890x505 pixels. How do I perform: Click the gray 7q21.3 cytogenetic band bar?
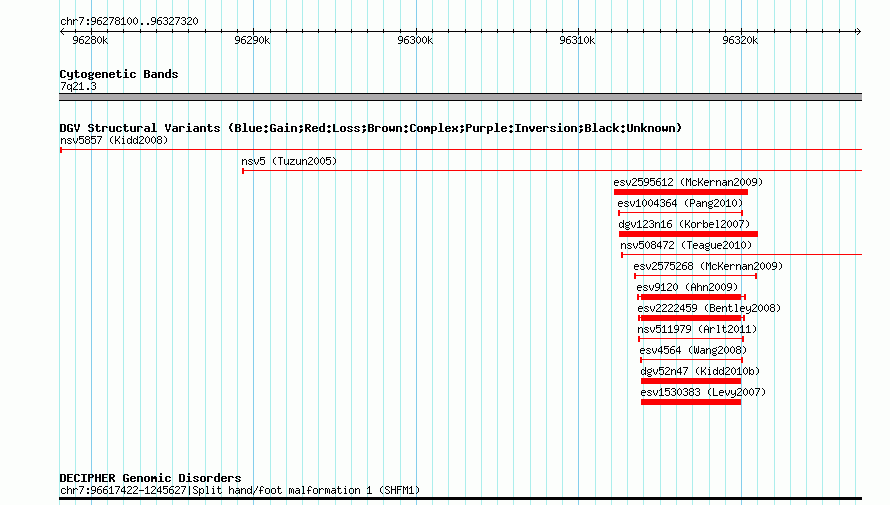click(460, 97)
